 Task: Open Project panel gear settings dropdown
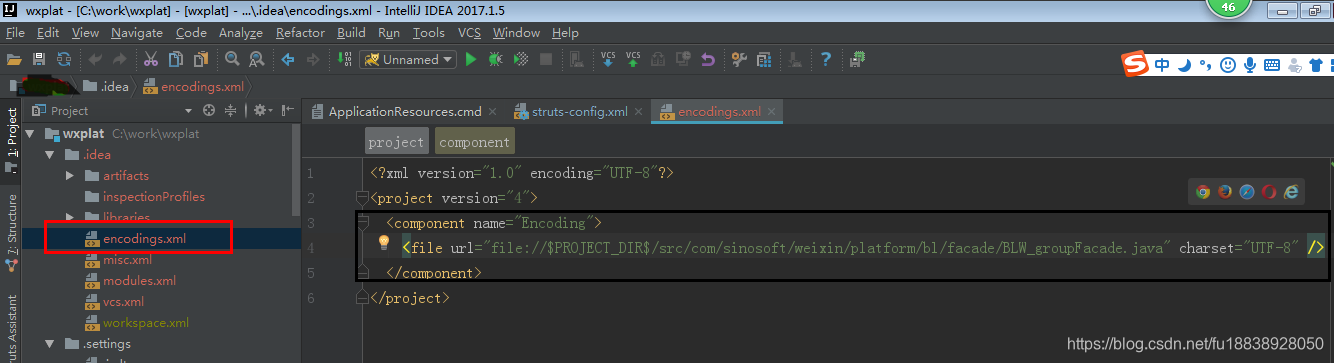[263, 111]
